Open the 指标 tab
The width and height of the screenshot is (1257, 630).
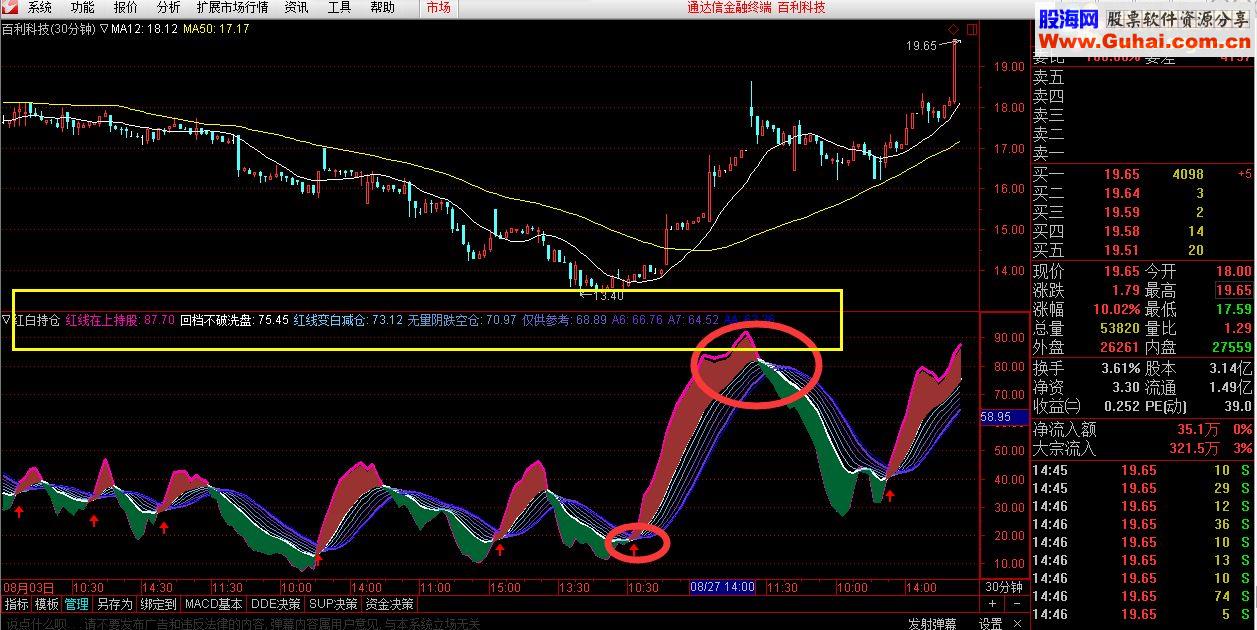tap(17, 604)
